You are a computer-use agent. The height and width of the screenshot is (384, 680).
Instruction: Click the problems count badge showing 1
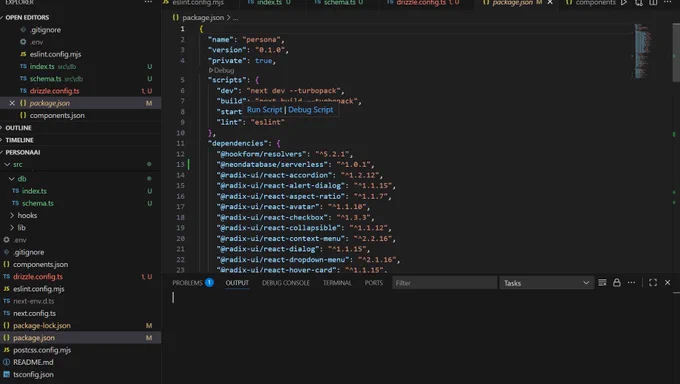point(209,282)
